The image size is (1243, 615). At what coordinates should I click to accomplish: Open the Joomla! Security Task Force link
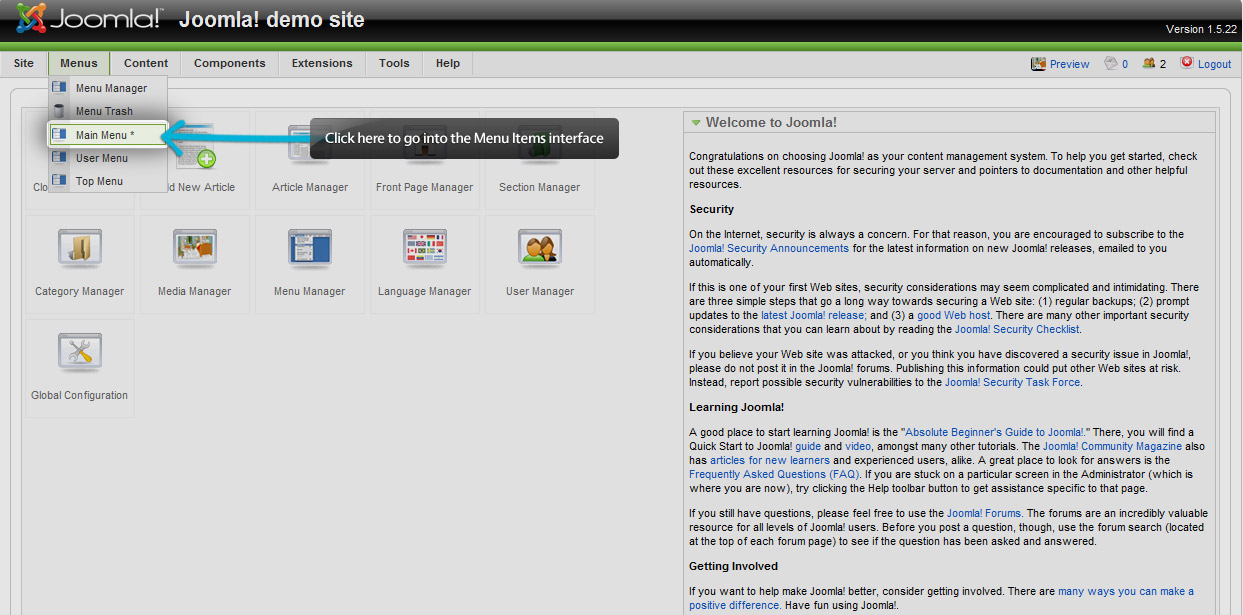coord(1012,382)
